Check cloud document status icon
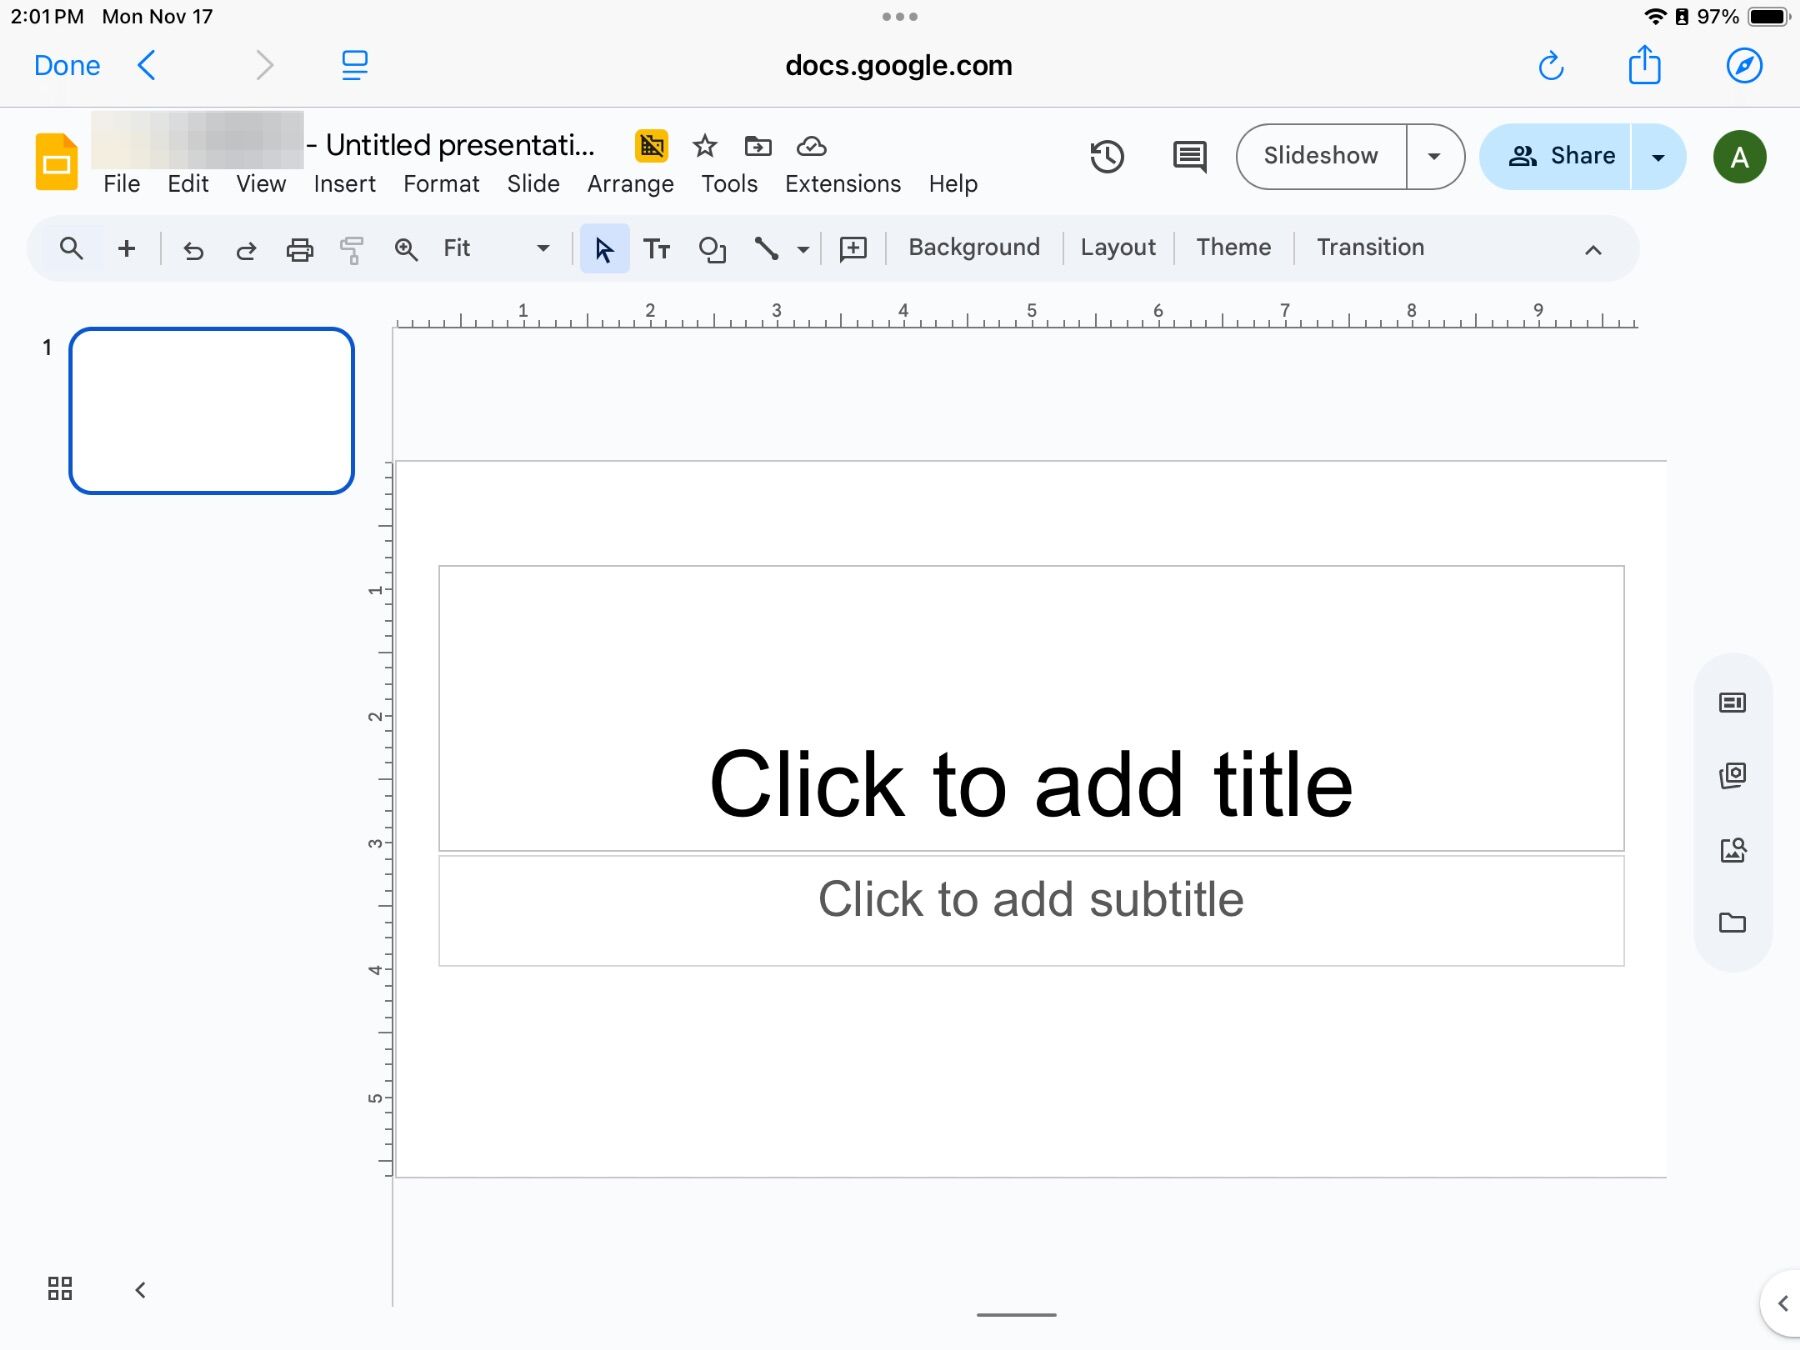This screenshot has height=1350, width=1800. pyautogui.click(x=811, y=146)
